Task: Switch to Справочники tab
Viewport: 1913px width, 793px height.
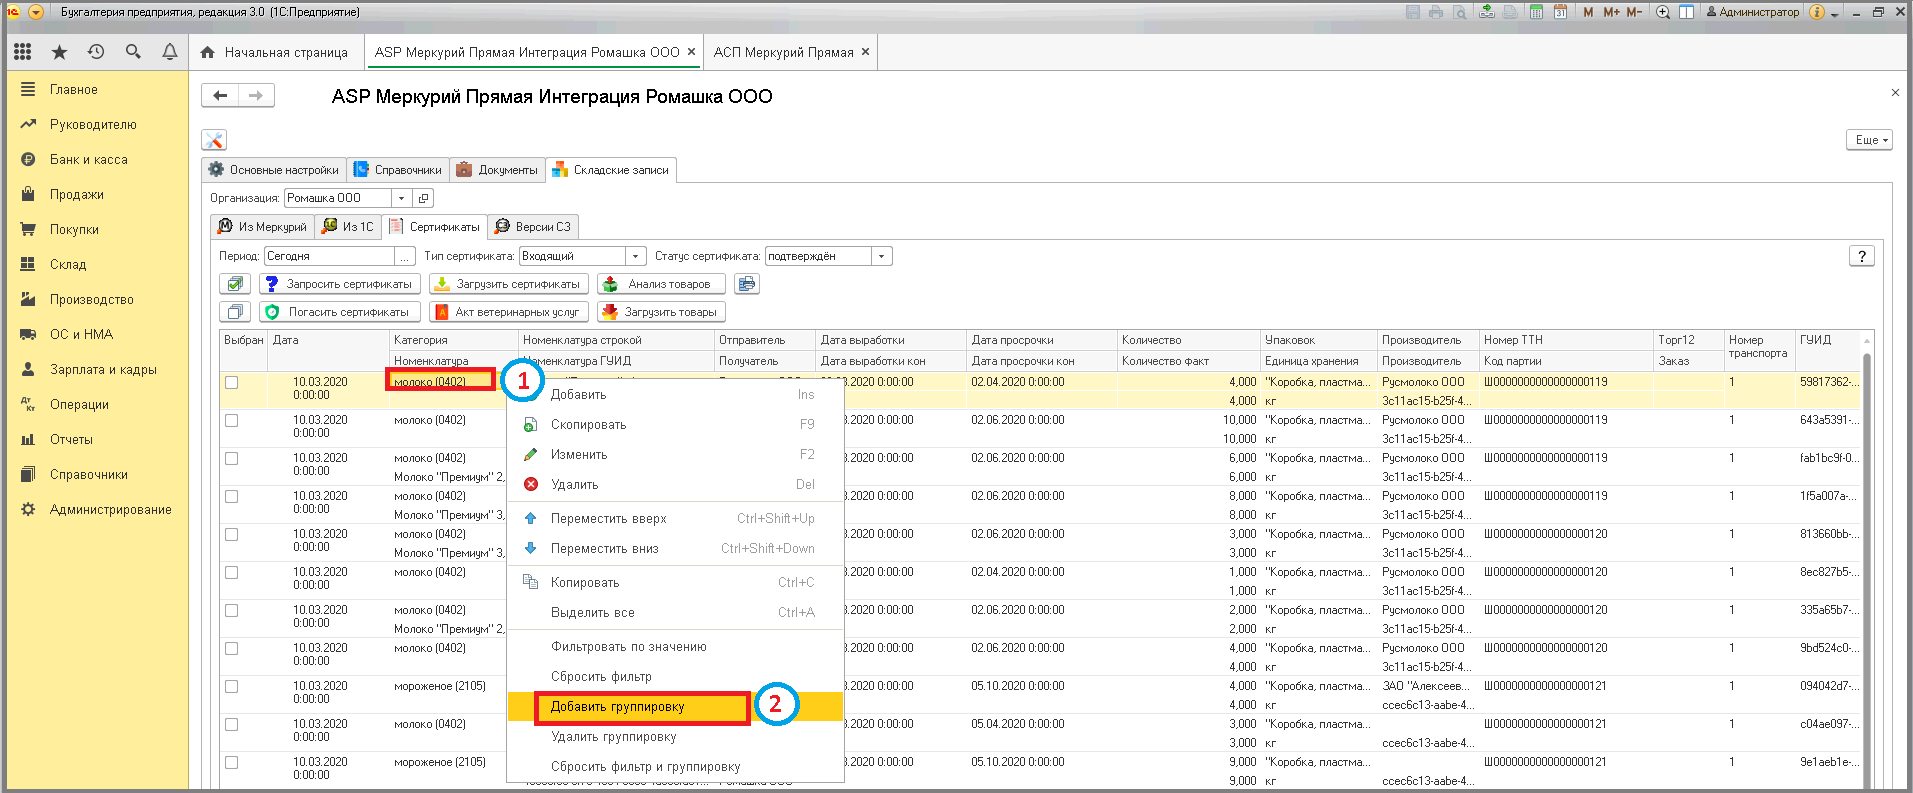Action: coord(398,170)
